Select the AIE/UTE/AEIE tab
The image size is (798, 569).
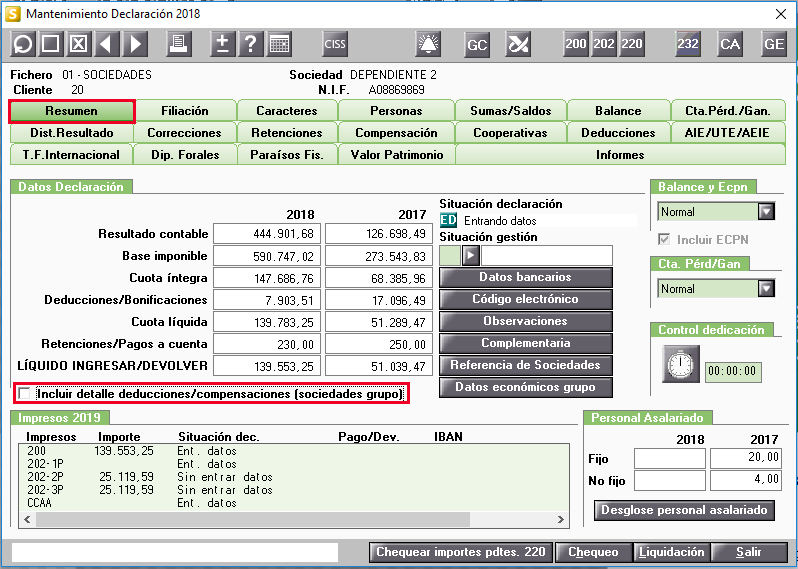(x=728, y=133)
